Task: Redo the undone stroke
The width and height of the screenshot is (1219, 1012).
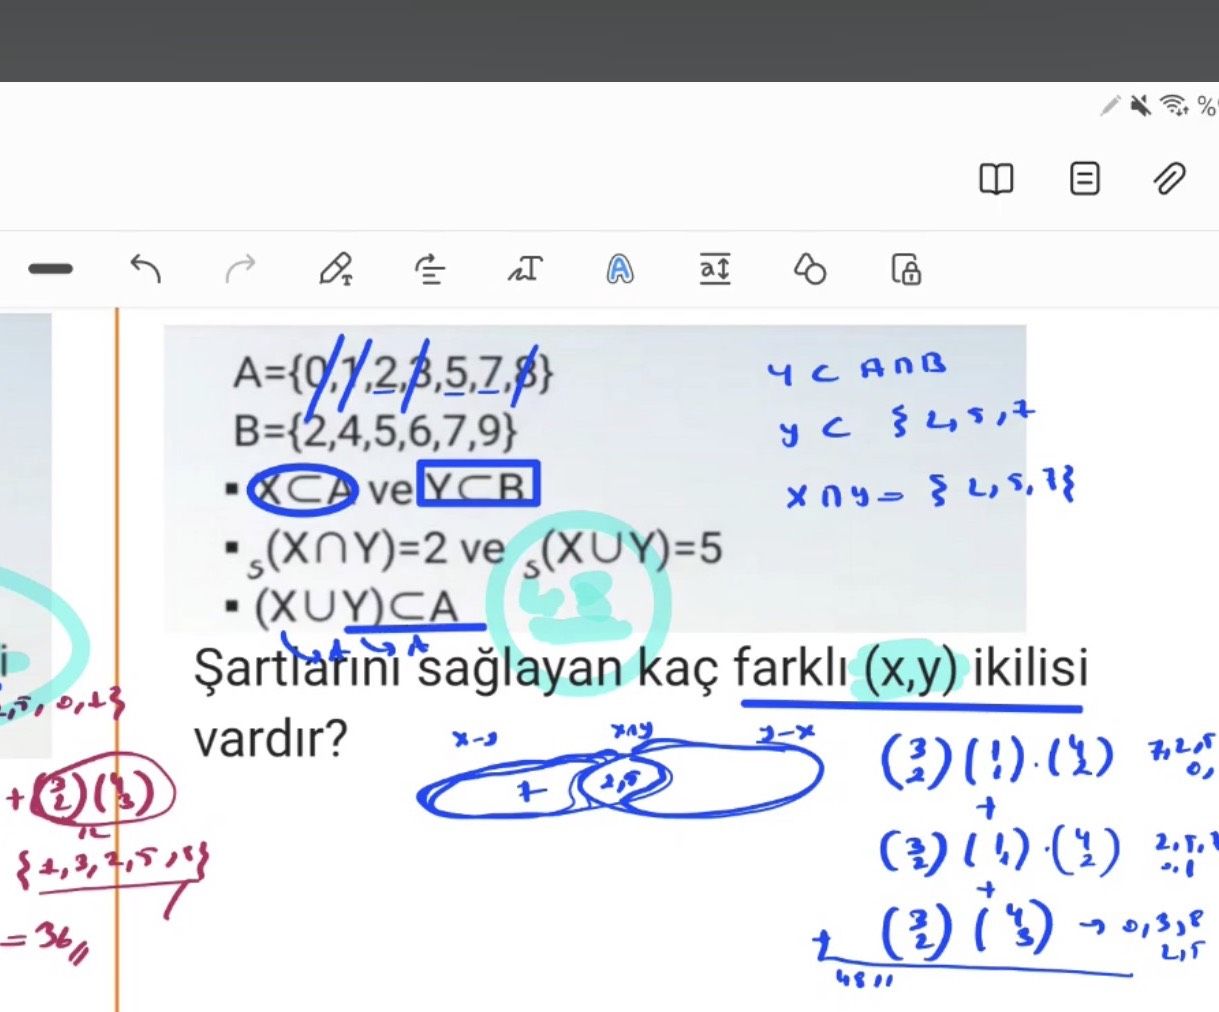Action: [x=240, y=269]
